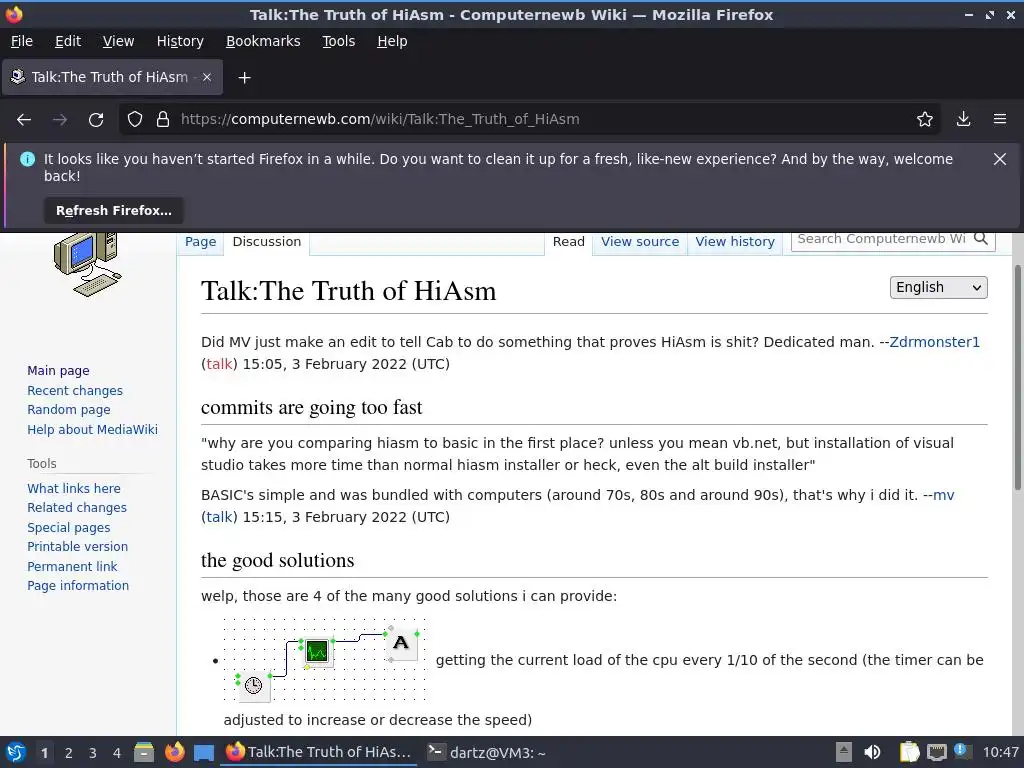This screenshot has height=768, width=1024.
Task: Launch the file manager from the taskbar
Action: point(144,752)
